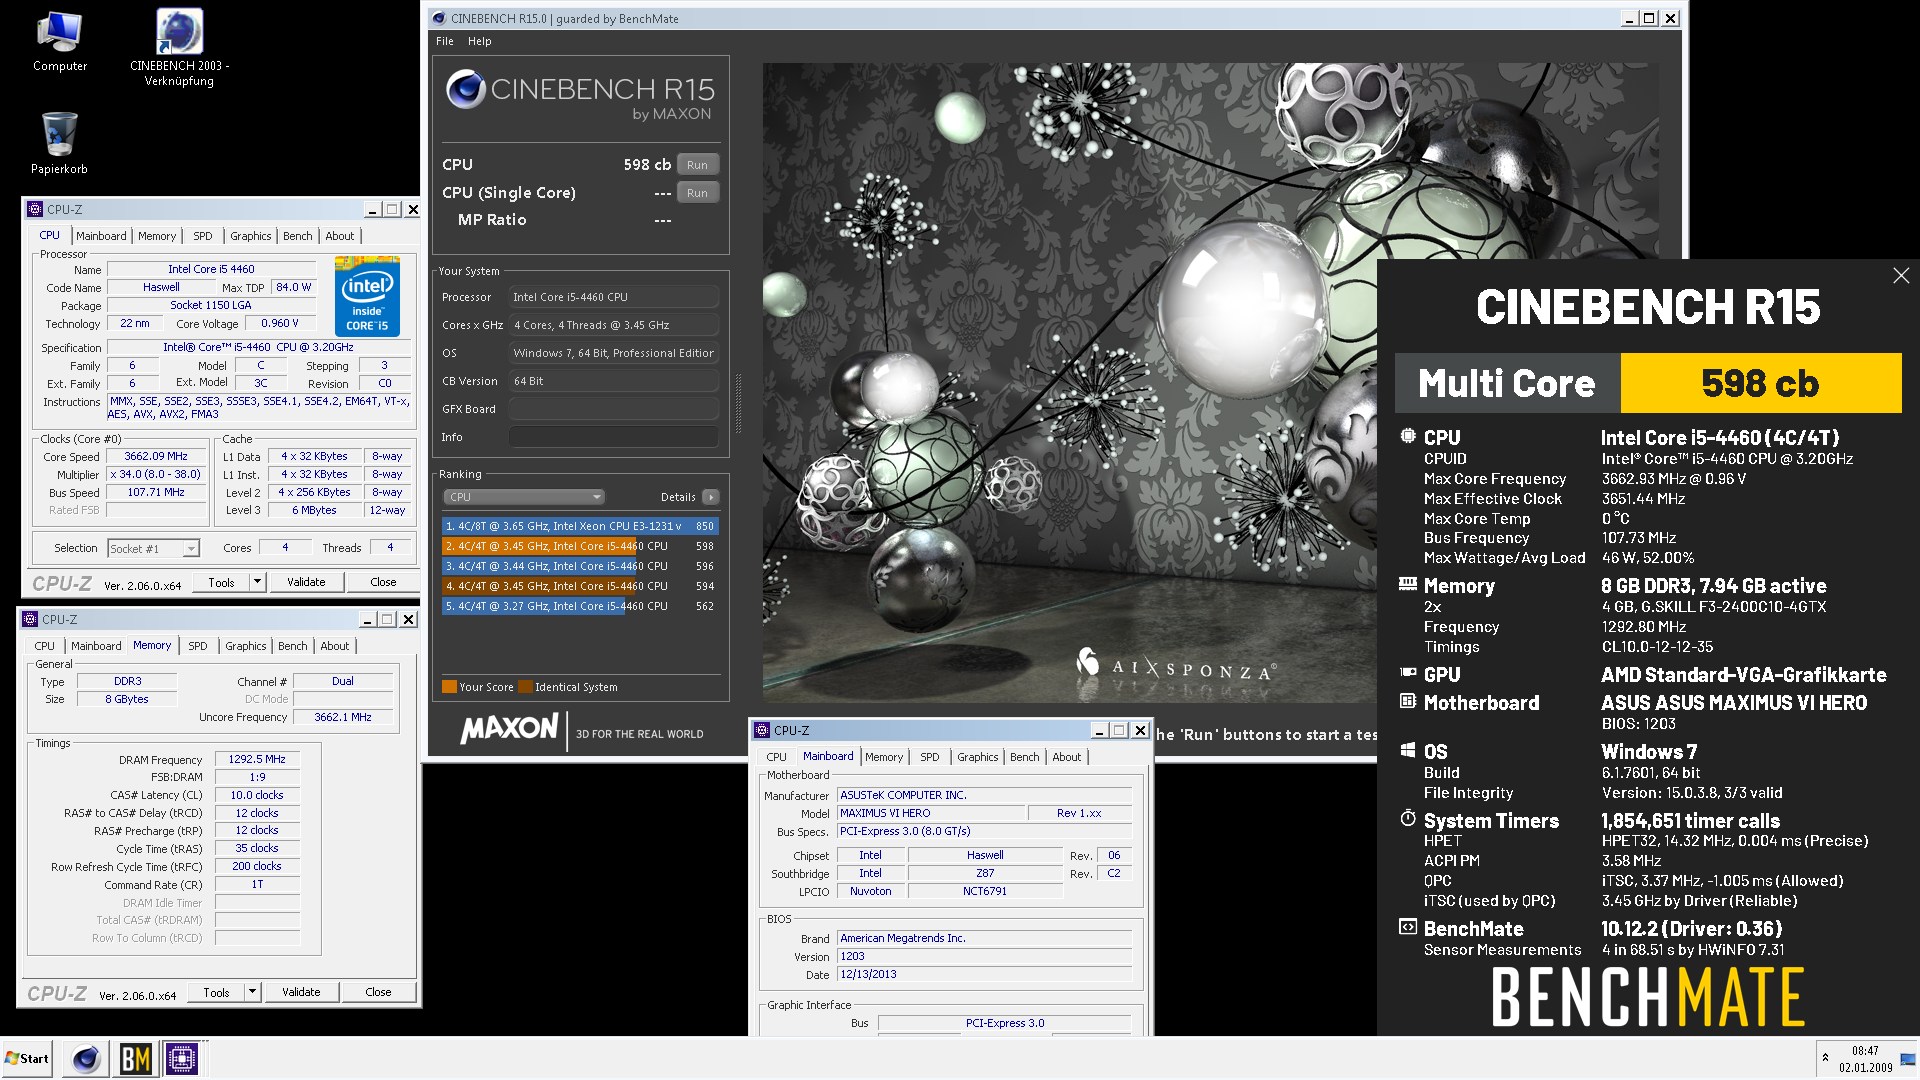
Task: Click the Memory icon in BenchMate panel
Action: (x=1407, y=584)
